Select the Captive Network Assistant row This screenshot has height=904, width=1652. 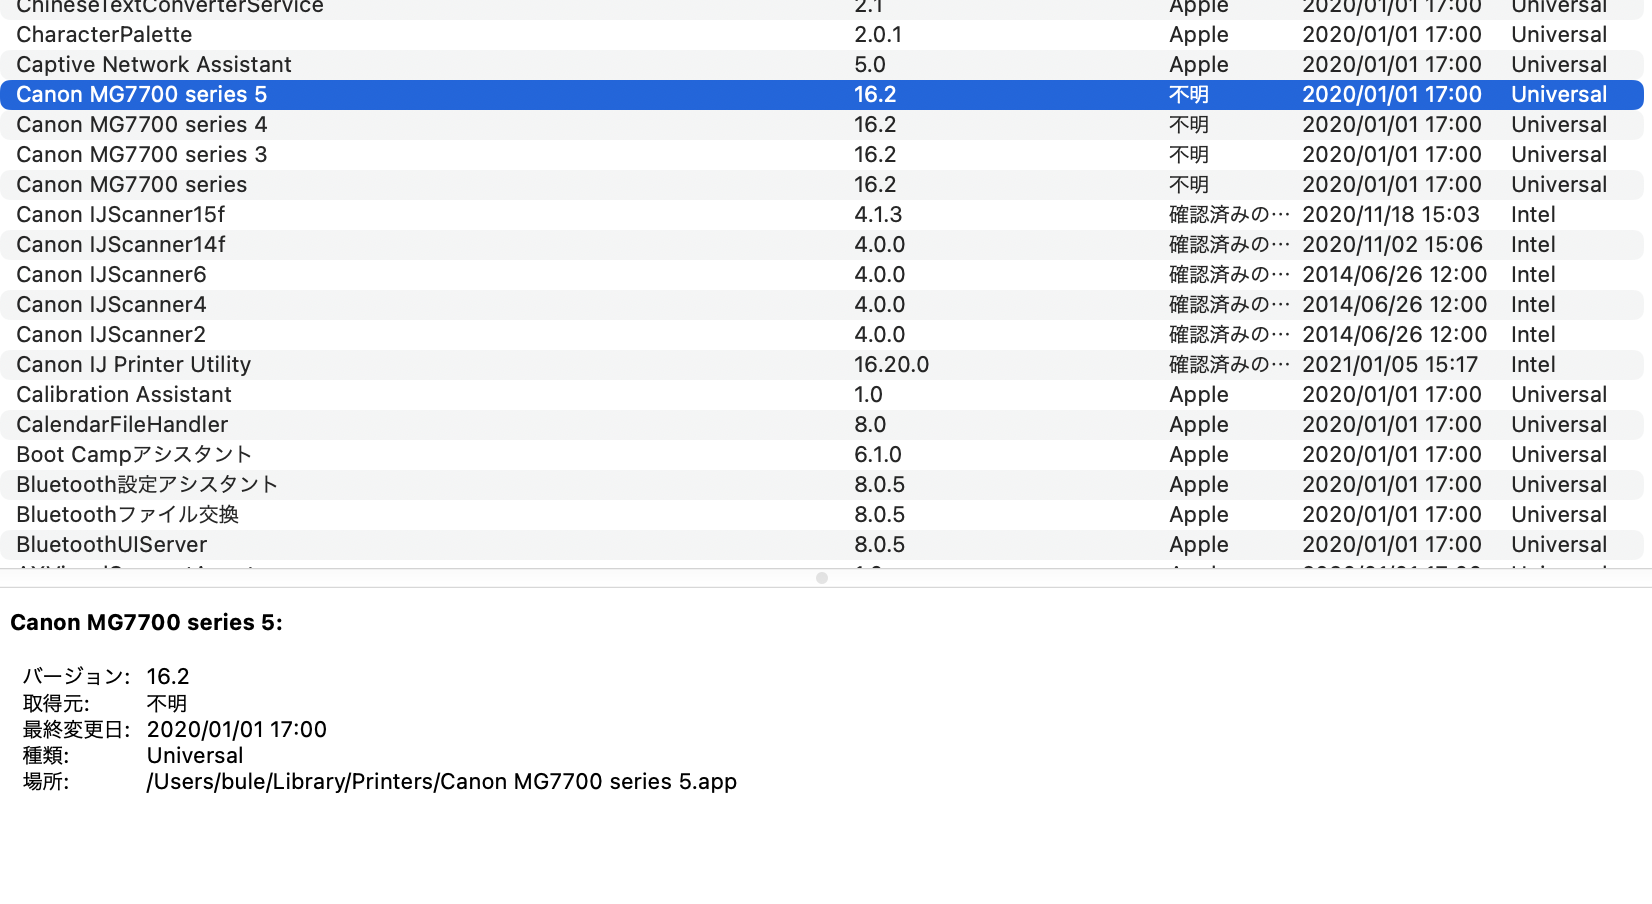[822, 65]
